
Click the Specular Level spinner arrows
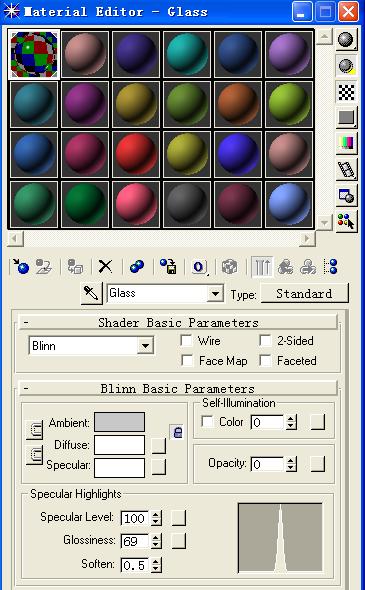tap(156, 518)
